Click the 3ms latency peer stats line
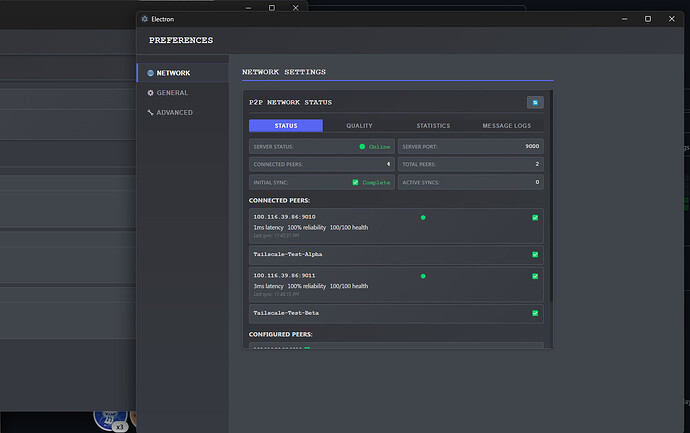This screenshot has height=433, width=690. 311,286
